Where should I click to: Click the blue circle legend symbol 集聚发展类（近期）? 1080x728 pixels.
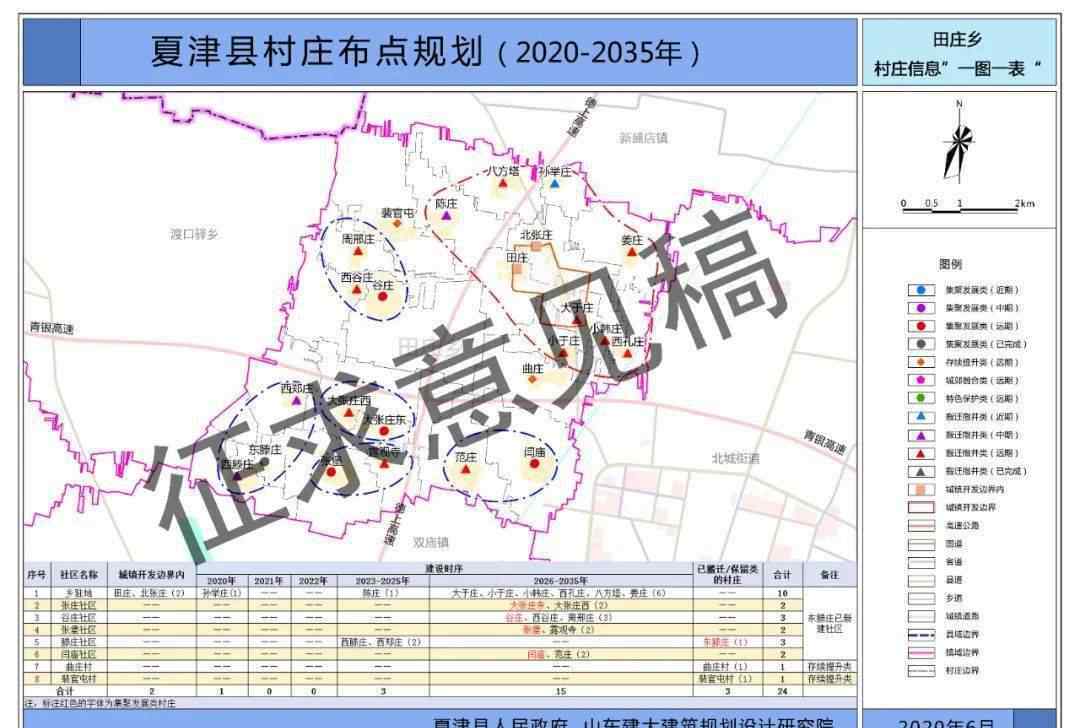tap(921, 290)
